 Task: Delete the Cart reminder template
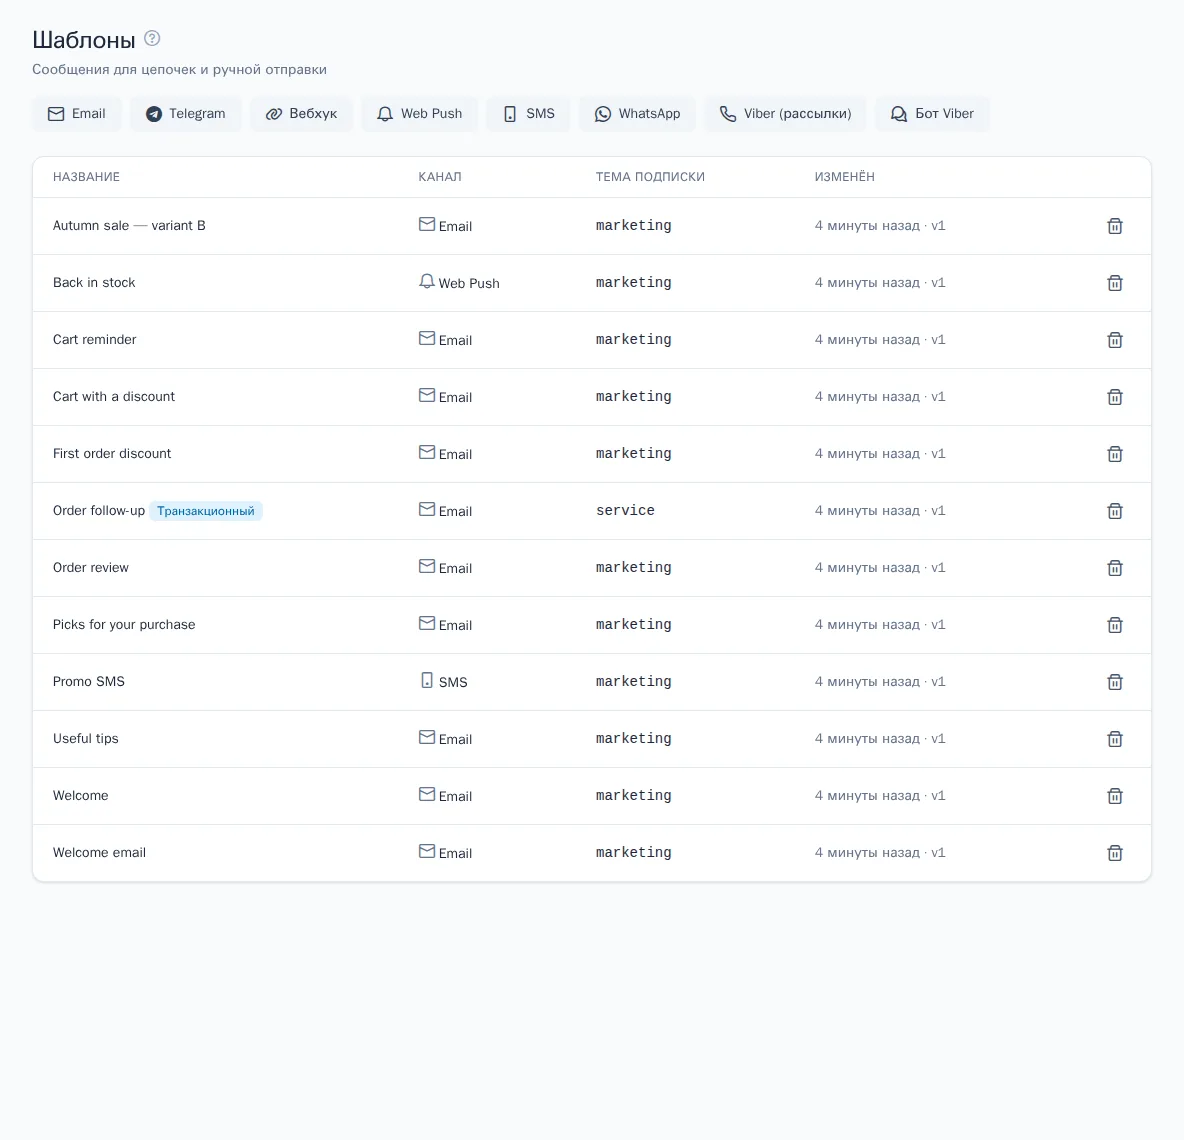(x=1115, y=340)
